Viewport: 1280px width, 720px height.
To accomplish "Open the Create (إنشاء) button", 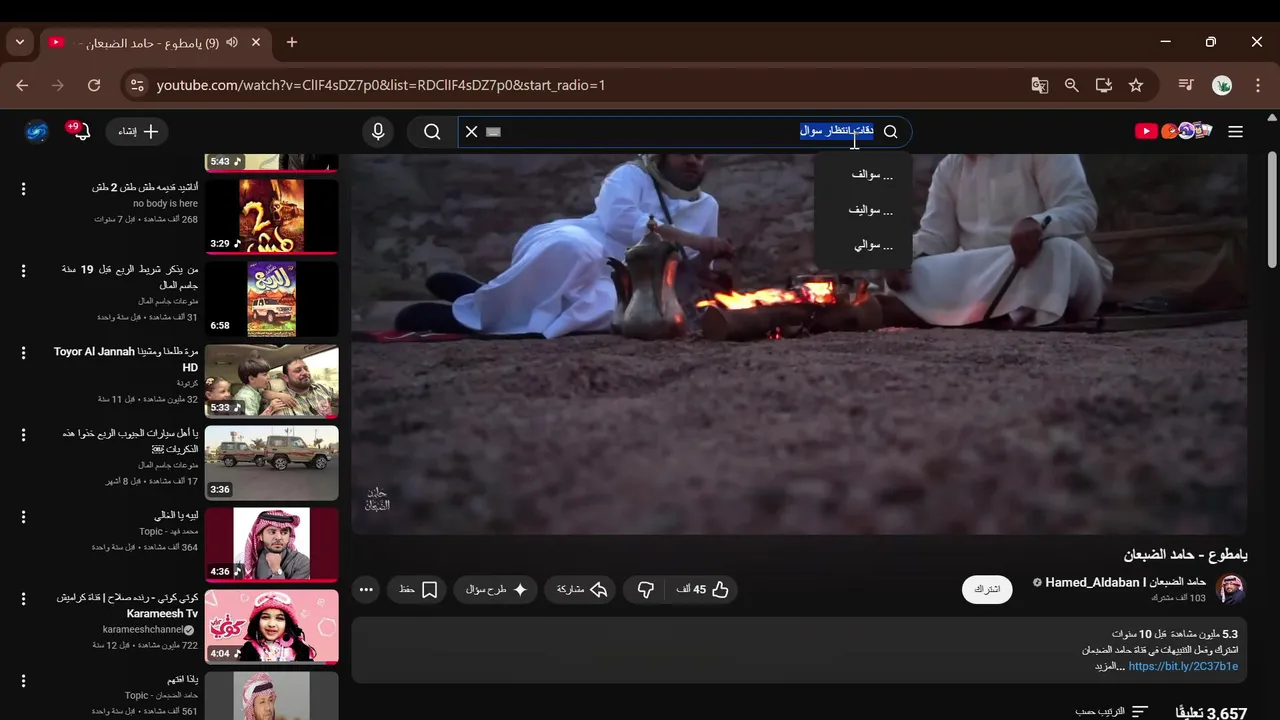I will coord(137,131).
